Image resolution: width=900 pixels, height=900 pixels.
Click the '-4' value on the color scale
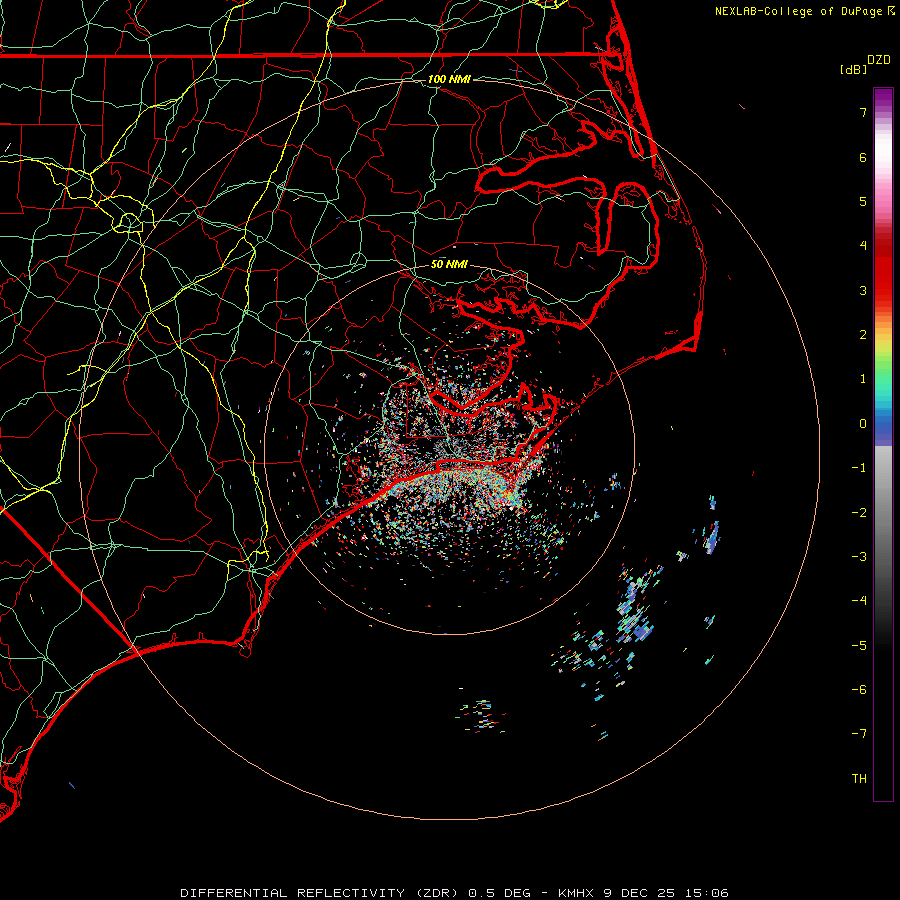(x=859, y=601)
